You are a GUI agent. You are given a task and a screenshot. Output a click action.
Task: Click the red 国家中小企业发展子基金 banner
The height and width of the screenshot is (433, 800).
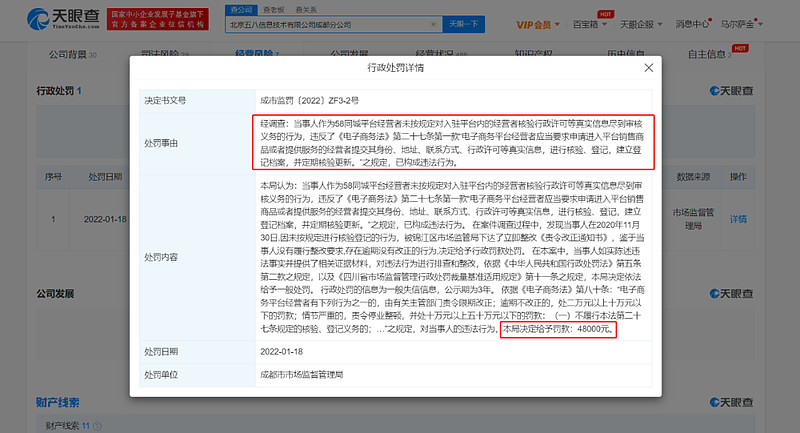[158, 19]
